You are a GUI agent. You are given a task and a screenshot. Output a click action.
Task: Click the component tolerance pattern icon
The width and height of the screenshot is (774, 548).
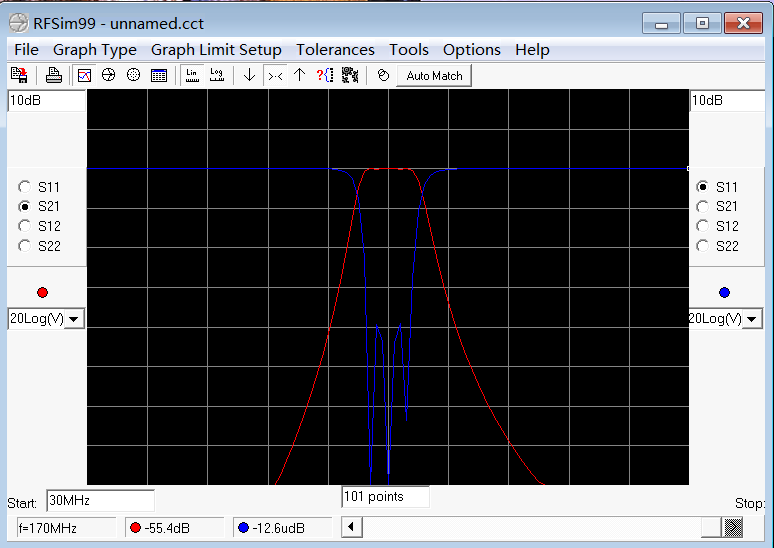(x=350, y=75)
